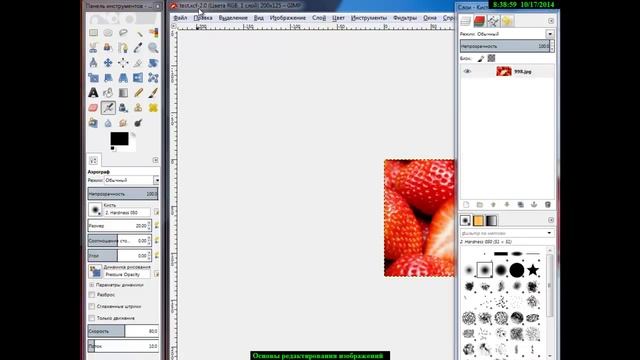Select the Text tool
Viewport: 640px width, 360px height.
tap(93, 93)
